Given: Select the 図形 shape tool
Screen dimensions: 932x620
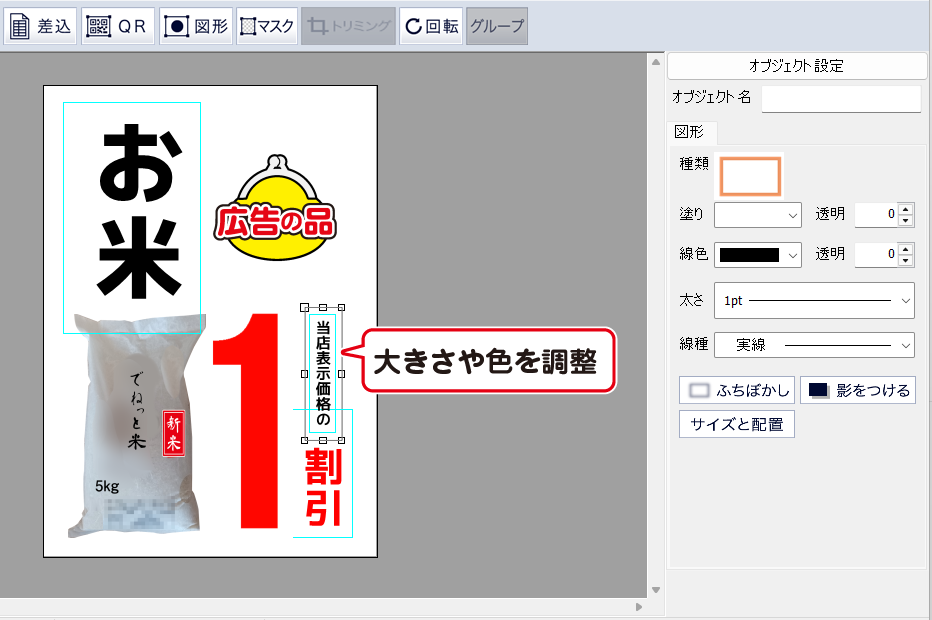Looking at the screenshot, I should pyautogui.click(x=196, y=26).
